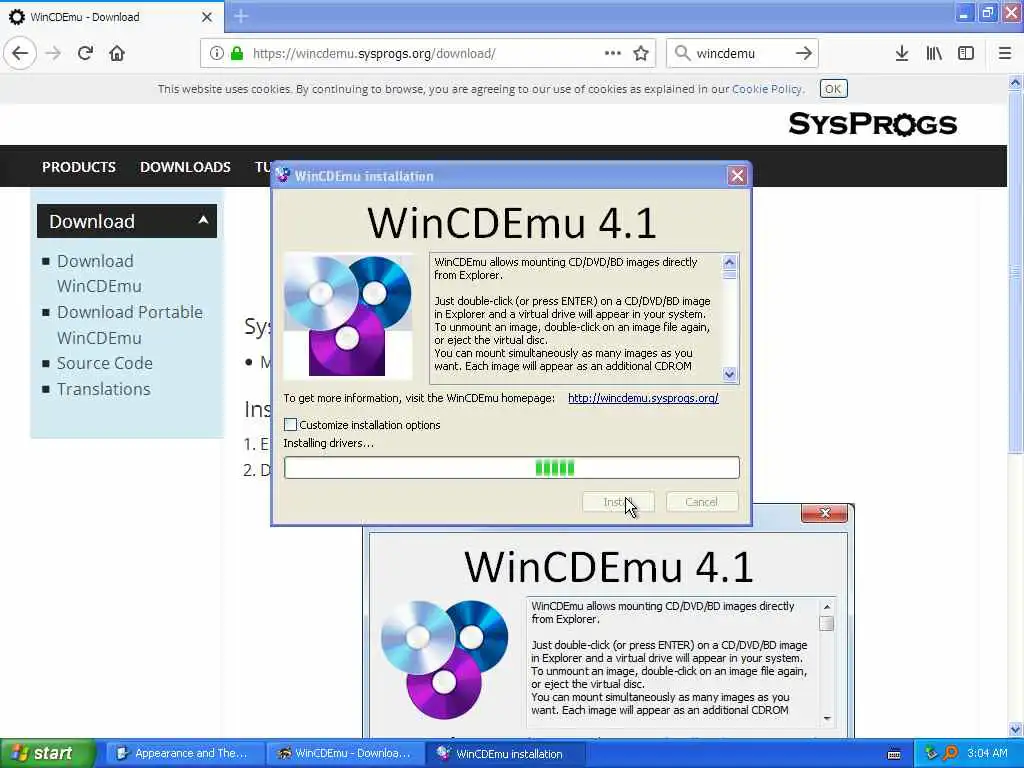The height and width of the screenshot is (768, 1024).
Task: Reload the page with the refresh icon
Action: (x=85, y=54)
